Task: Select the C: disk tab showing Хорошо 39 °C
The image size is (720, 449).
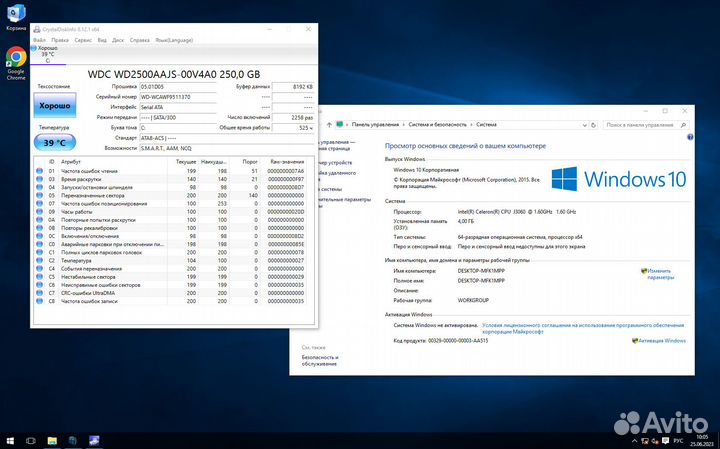Action: click(x=48, y=54)
